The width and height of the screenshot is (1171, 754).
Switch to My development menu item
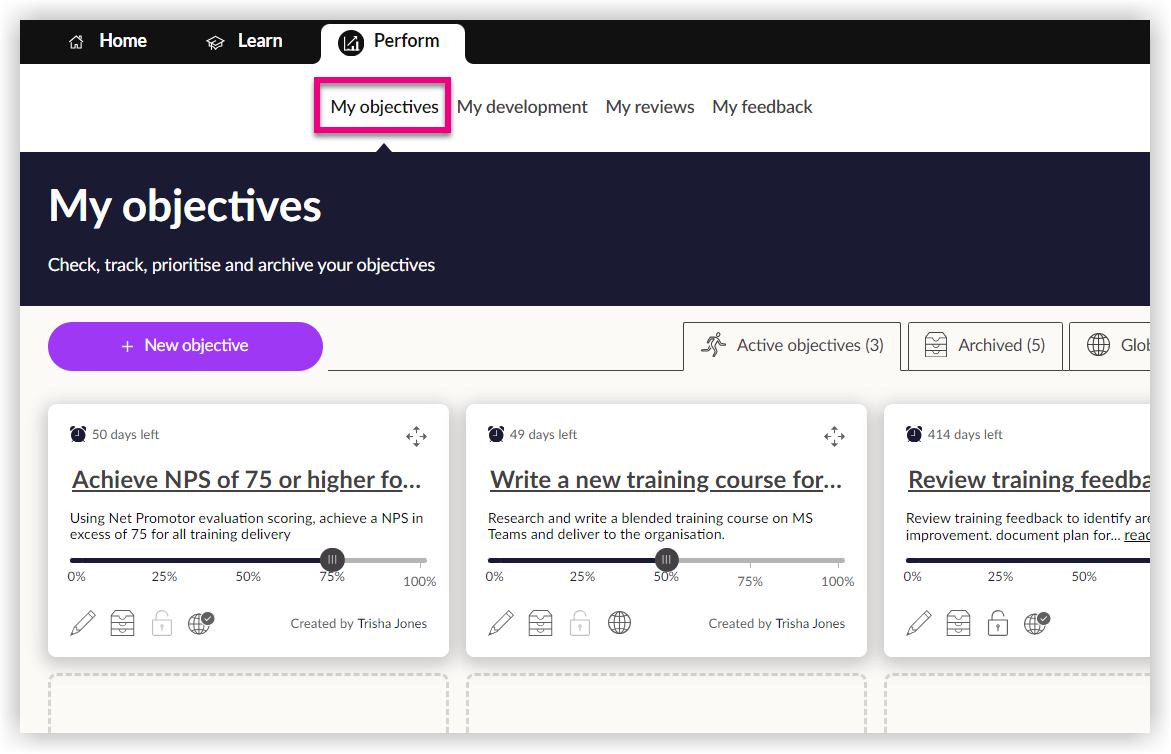tap(522, 107)
